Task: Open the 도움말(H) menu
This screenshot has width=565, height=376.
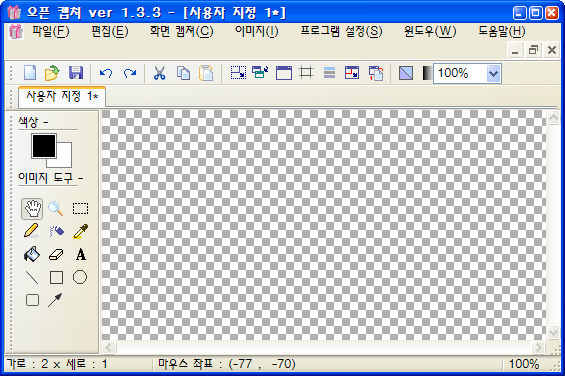Action: (x=502, y=31)
